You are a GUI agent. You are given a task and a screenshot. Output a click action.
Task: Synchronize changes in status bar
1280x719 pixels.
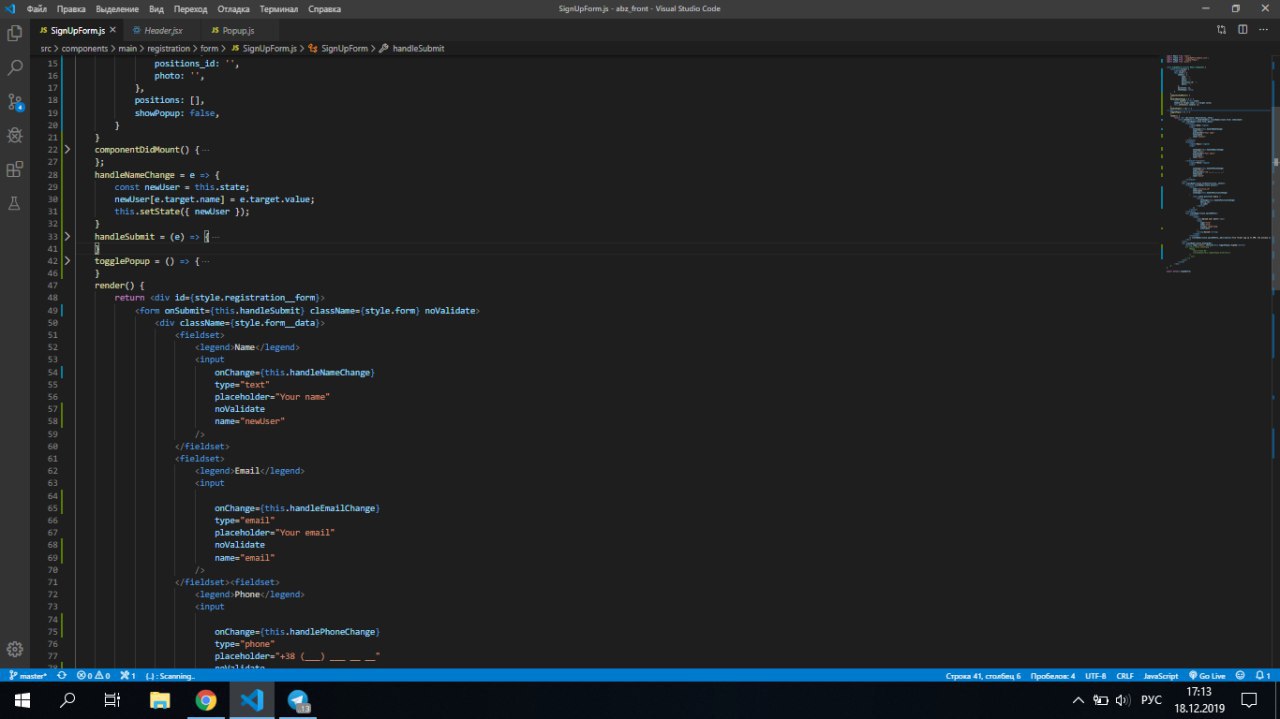(x=62, y=676)
